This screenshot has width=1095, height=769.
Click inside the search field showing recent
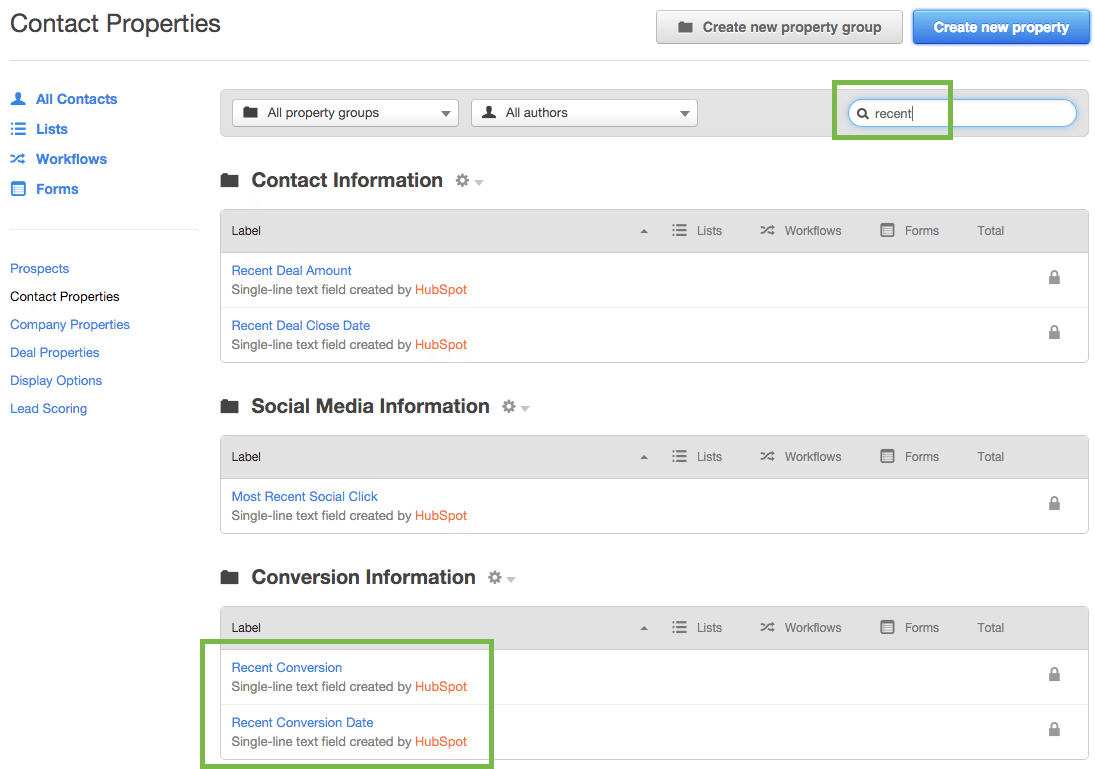tap(960, 113)
